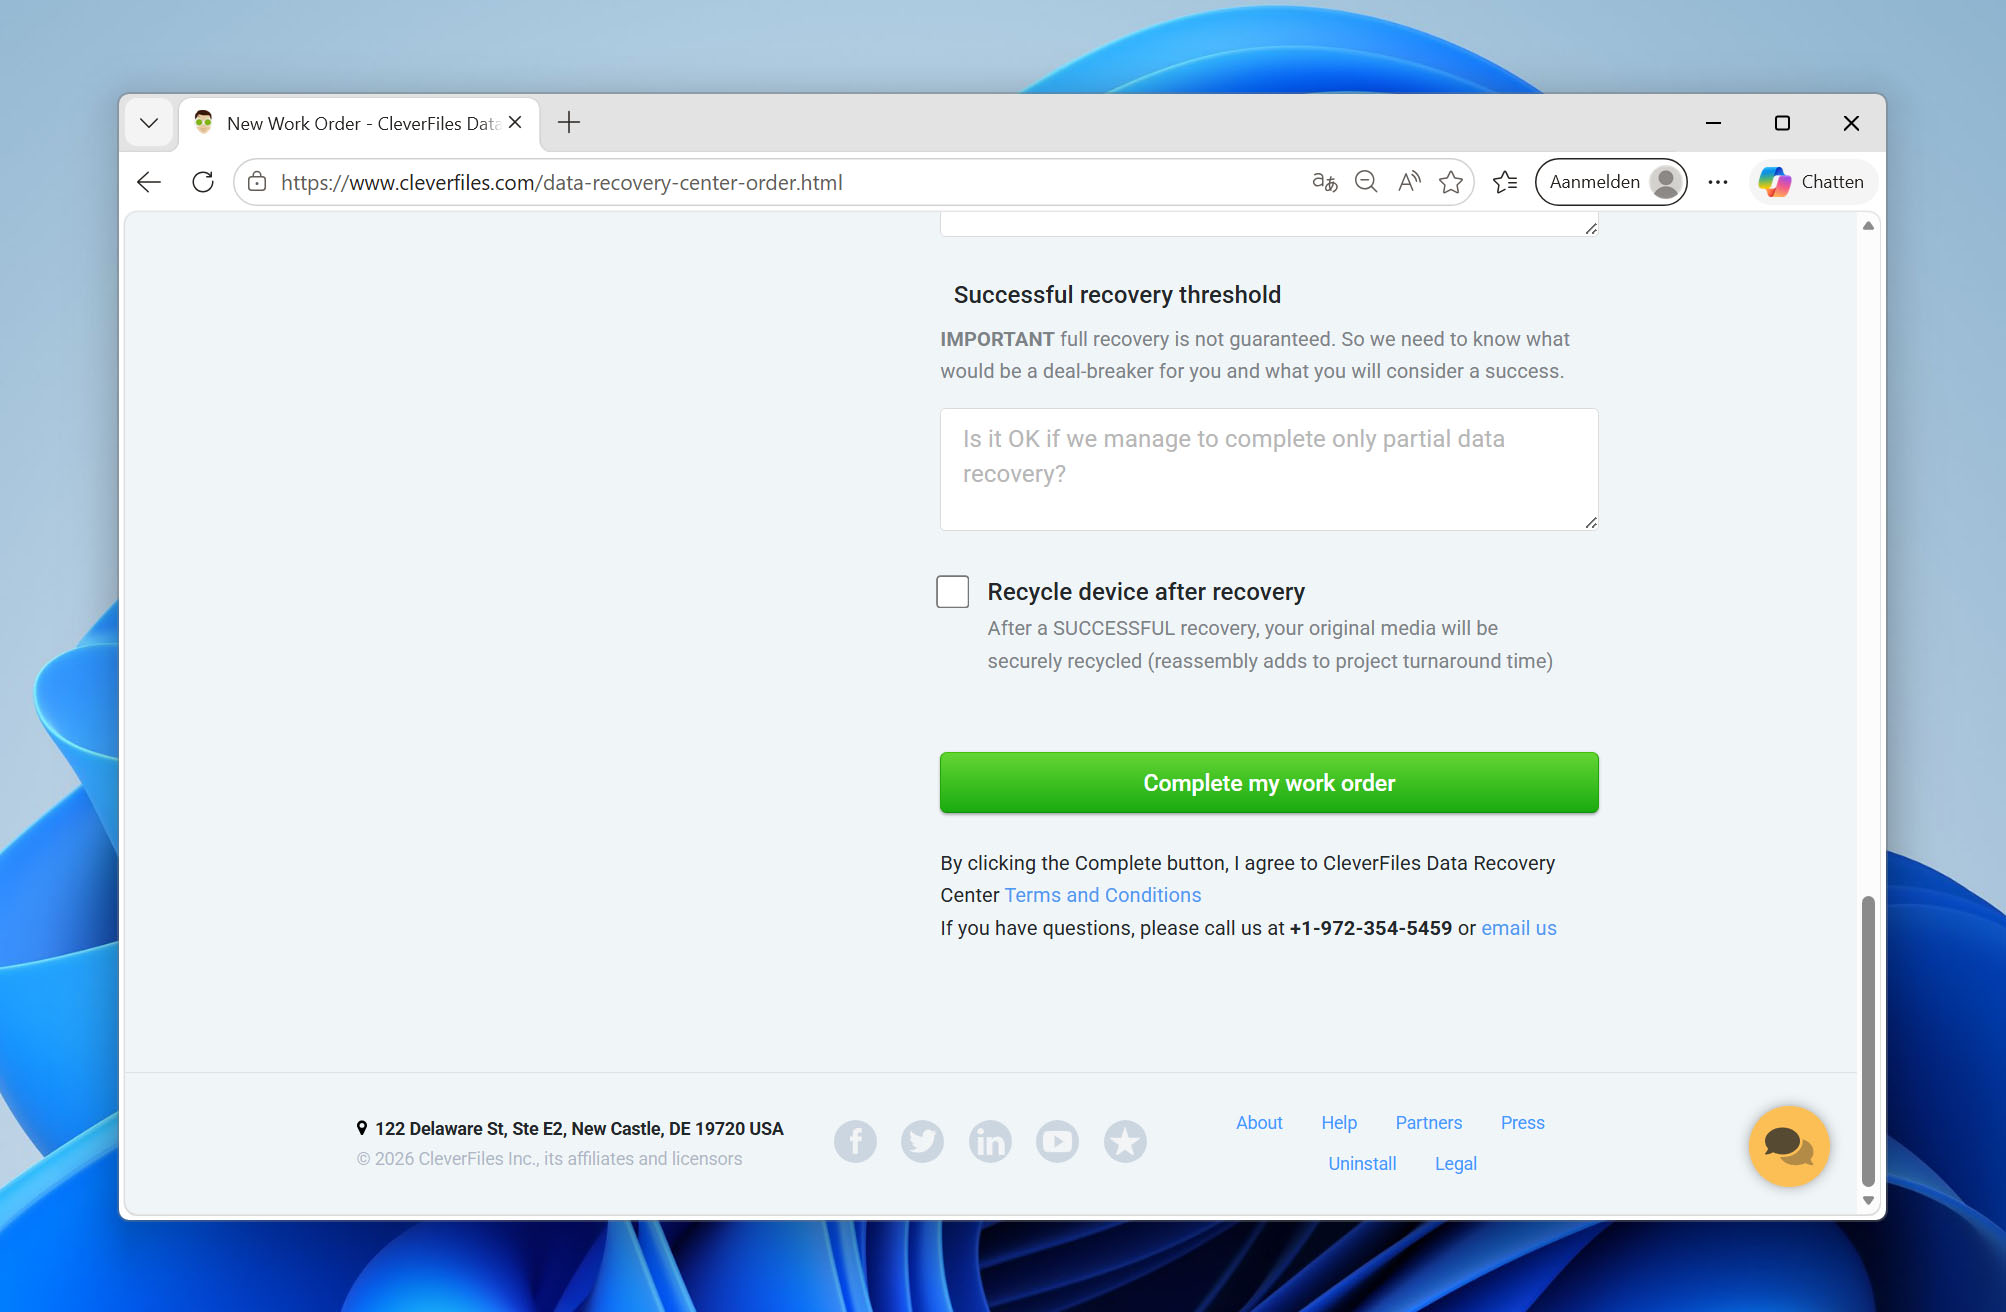Open CleverFiles Twitter icon
The height and width of the screenshot is (1312, 2006).
tap(922, 1142)
